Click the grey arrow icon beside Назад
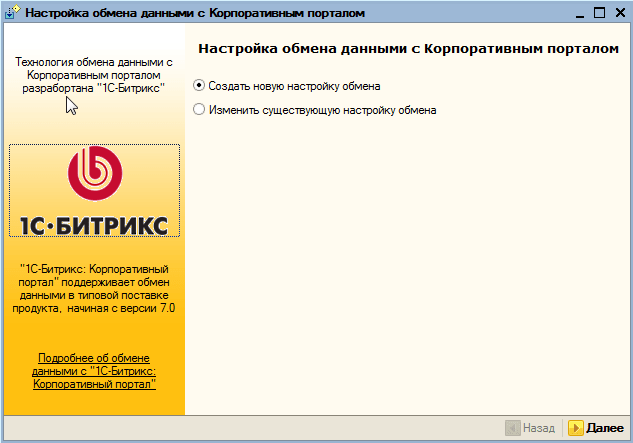 click(513, 428)
